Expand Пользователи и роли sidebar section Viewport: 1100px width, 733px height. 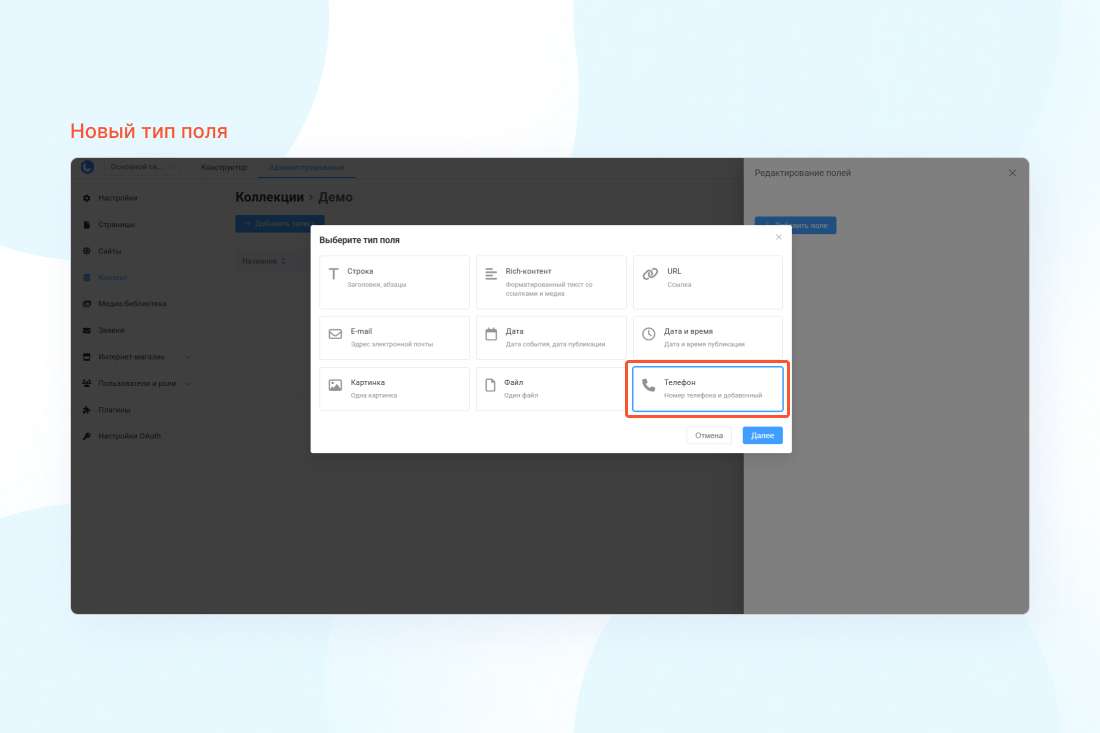tap(188, 383)
